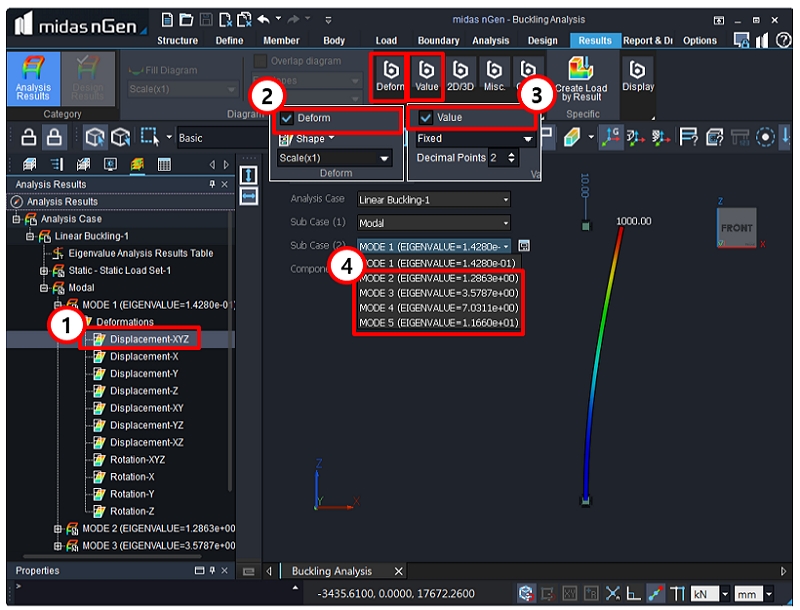Image resolution: width=800 pixels, height=610 pixels.
Task: Open the Display ribbon options
Action: click(638, 75)
